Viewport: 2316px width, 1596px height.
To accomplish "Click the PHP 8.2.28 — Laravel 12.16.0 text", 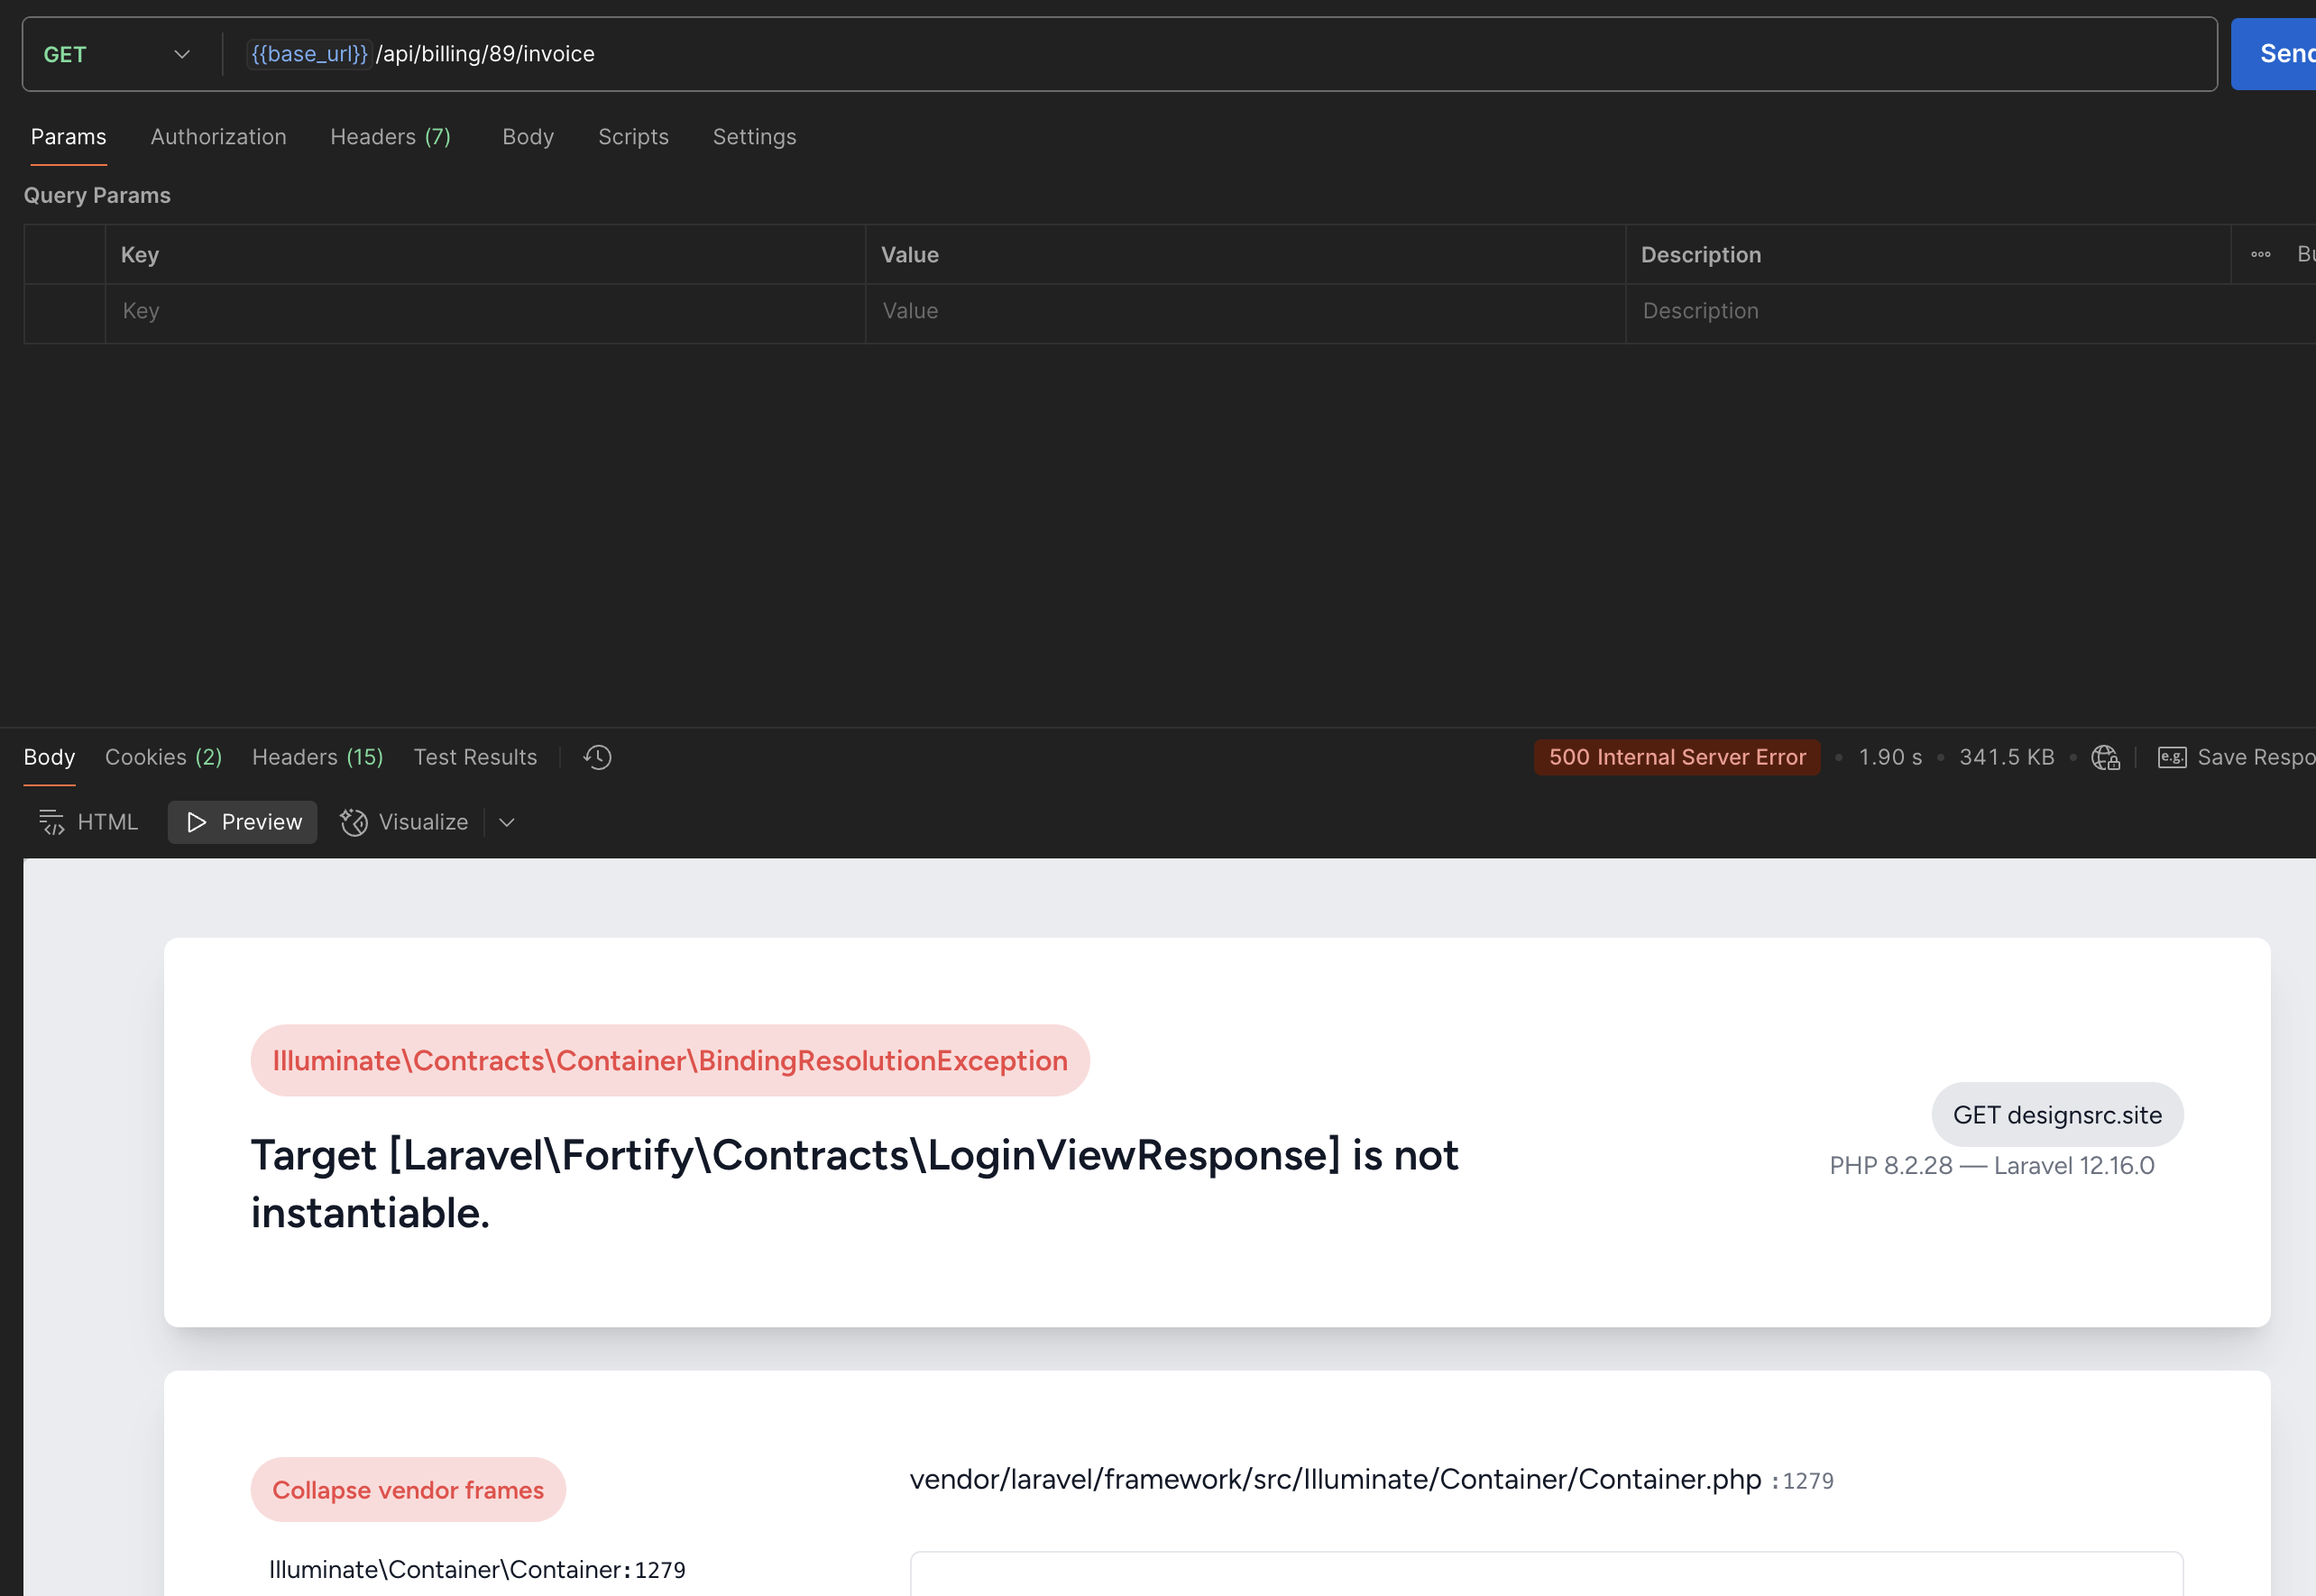I will (1991, 1166).
